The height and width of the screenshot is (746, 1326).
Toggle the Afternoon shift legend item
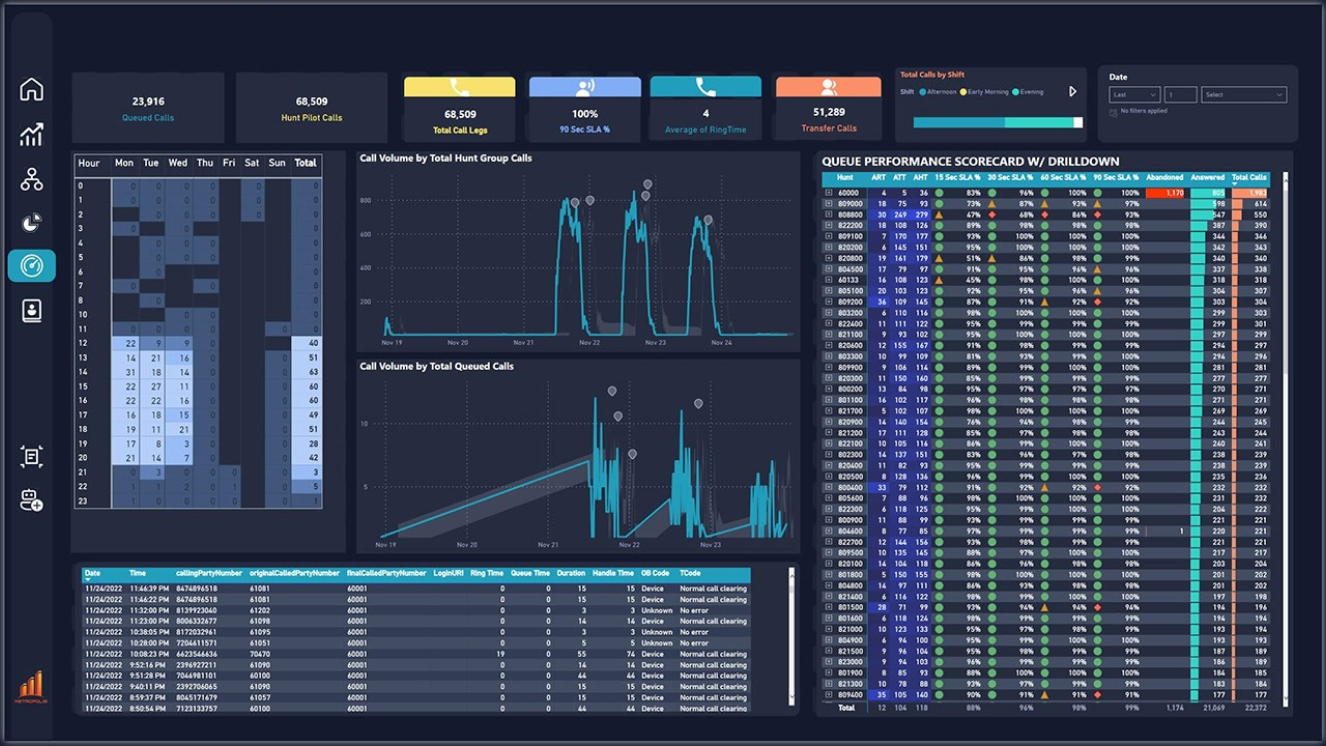click(937, 92)
